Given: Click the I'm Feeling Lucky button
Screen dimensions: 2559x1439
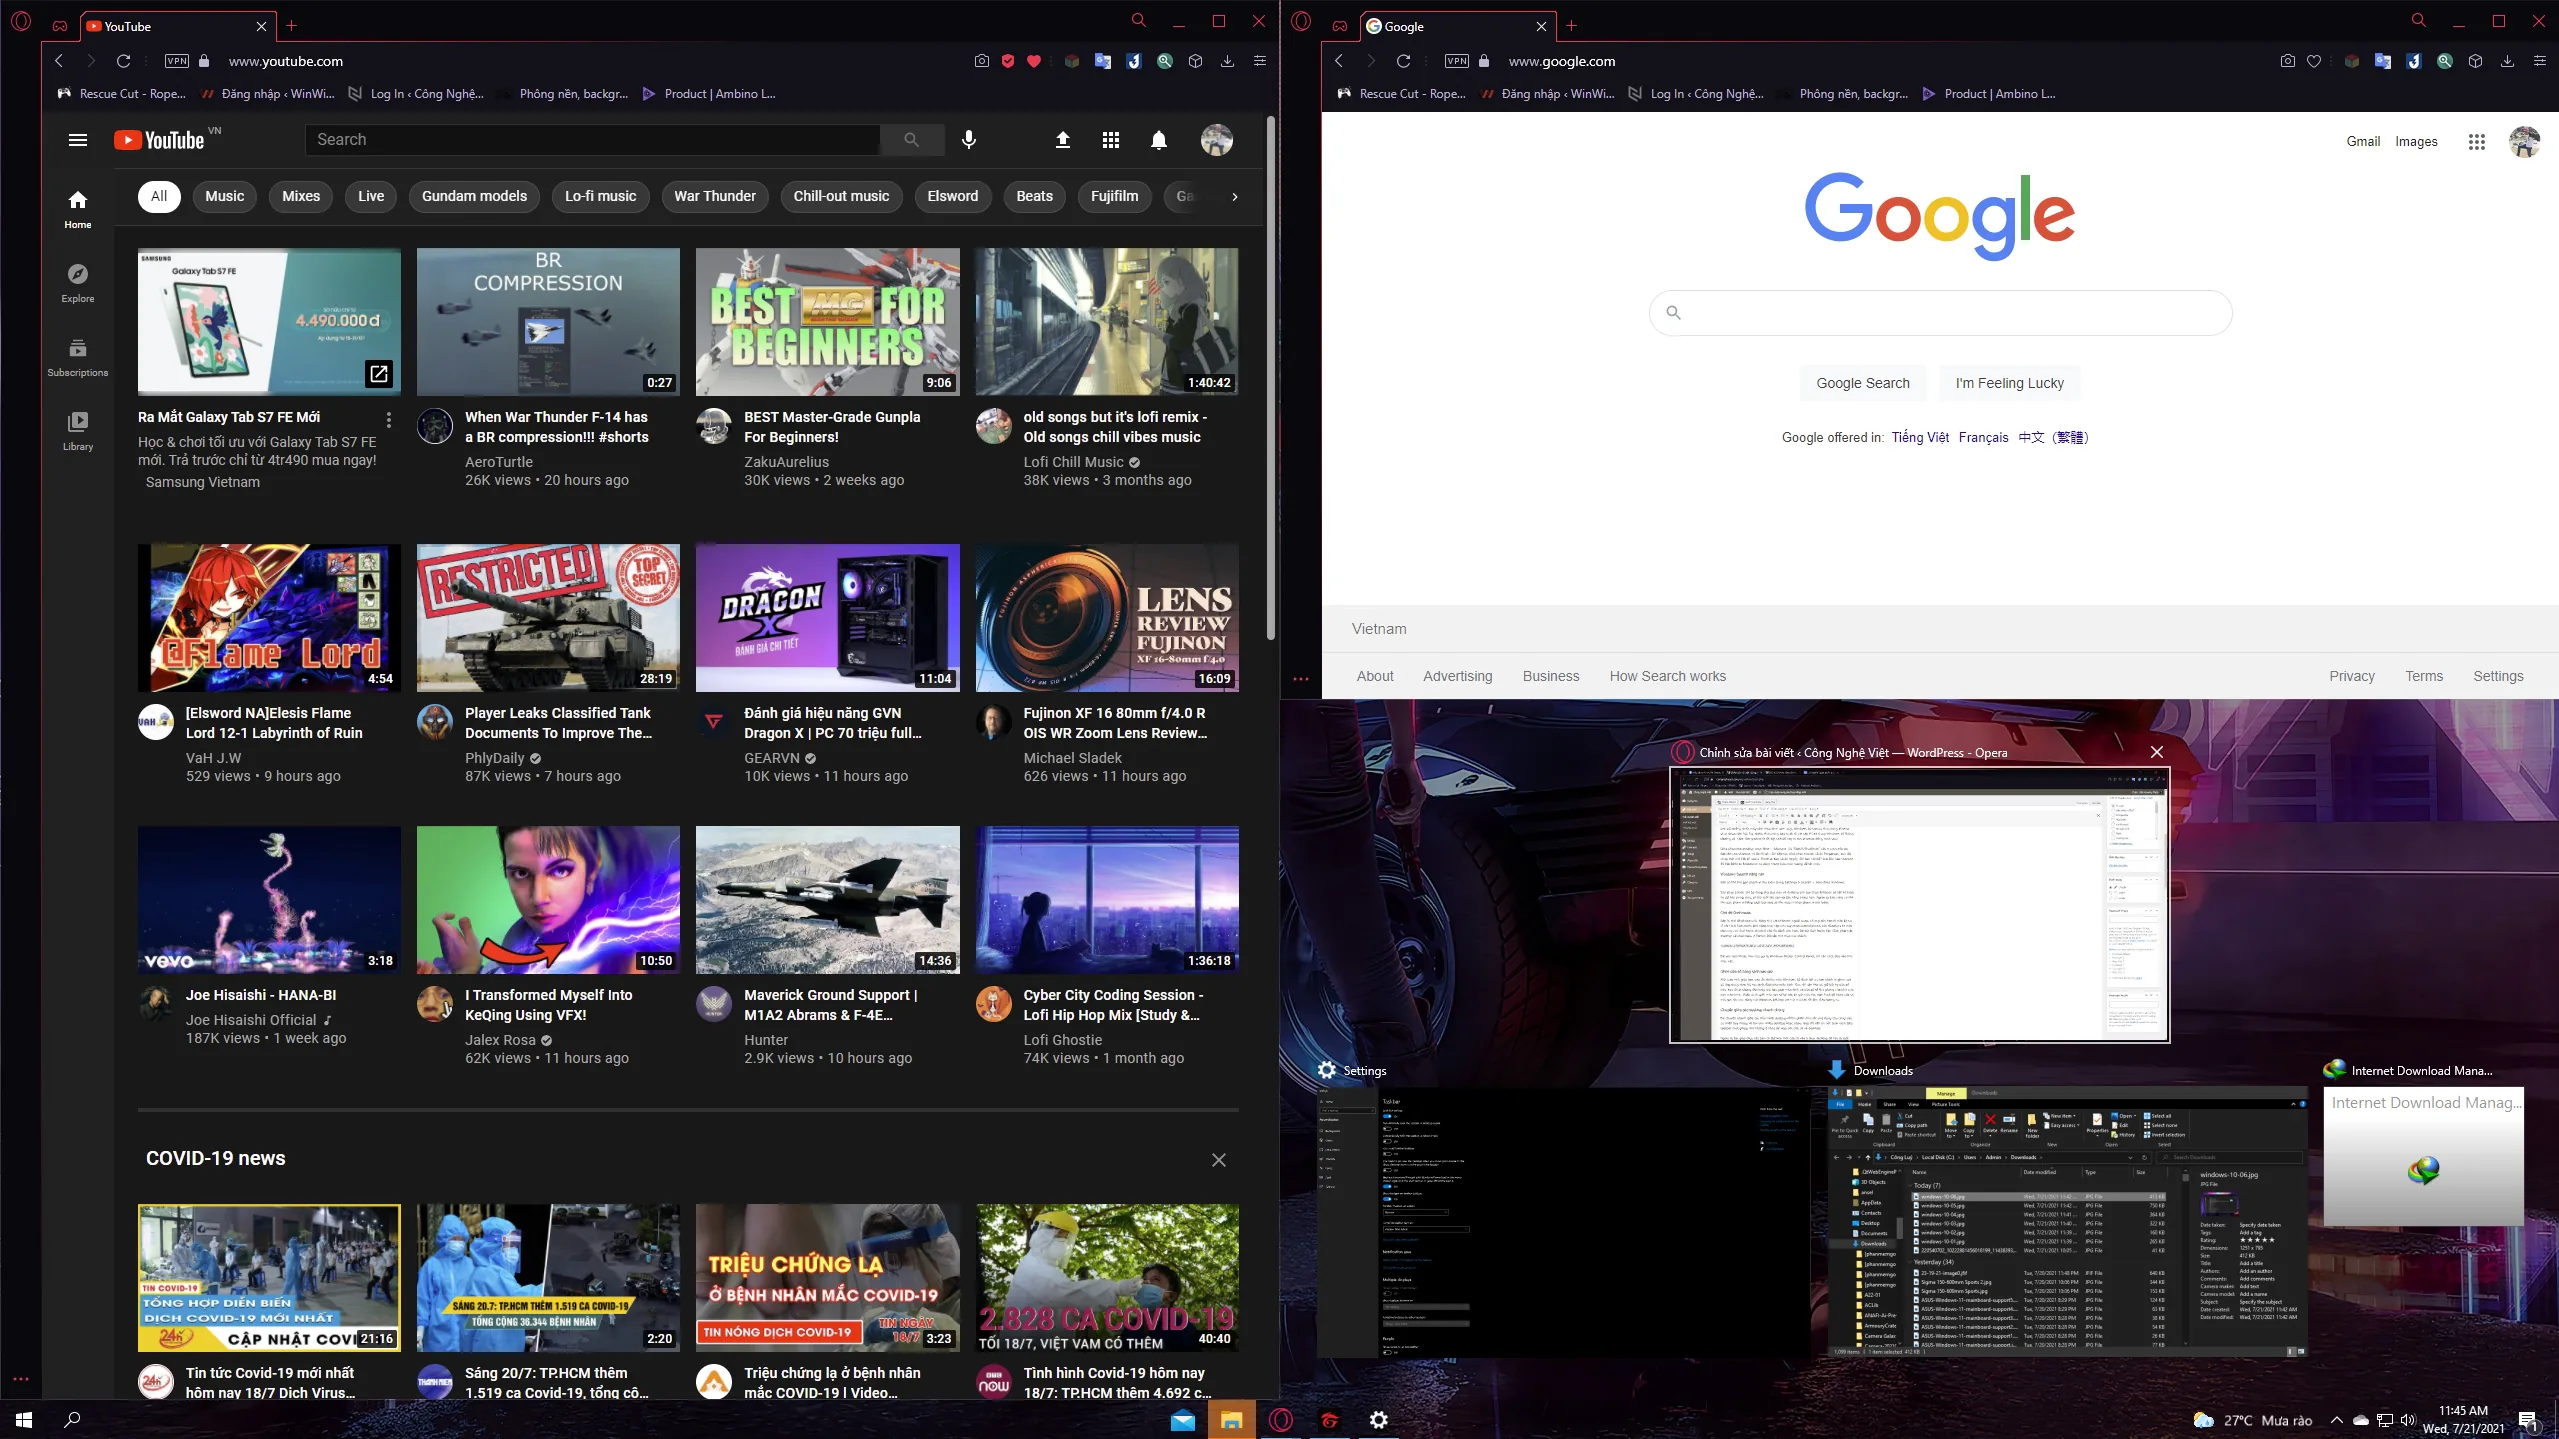Looking at the screenshot, I should tap(2009, 383).
